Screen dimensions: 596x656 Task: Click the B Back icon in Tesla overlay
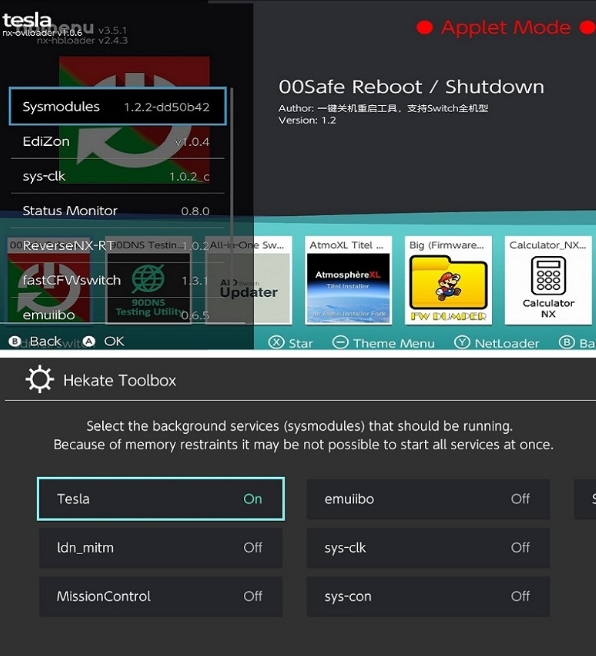click(15, 341)
